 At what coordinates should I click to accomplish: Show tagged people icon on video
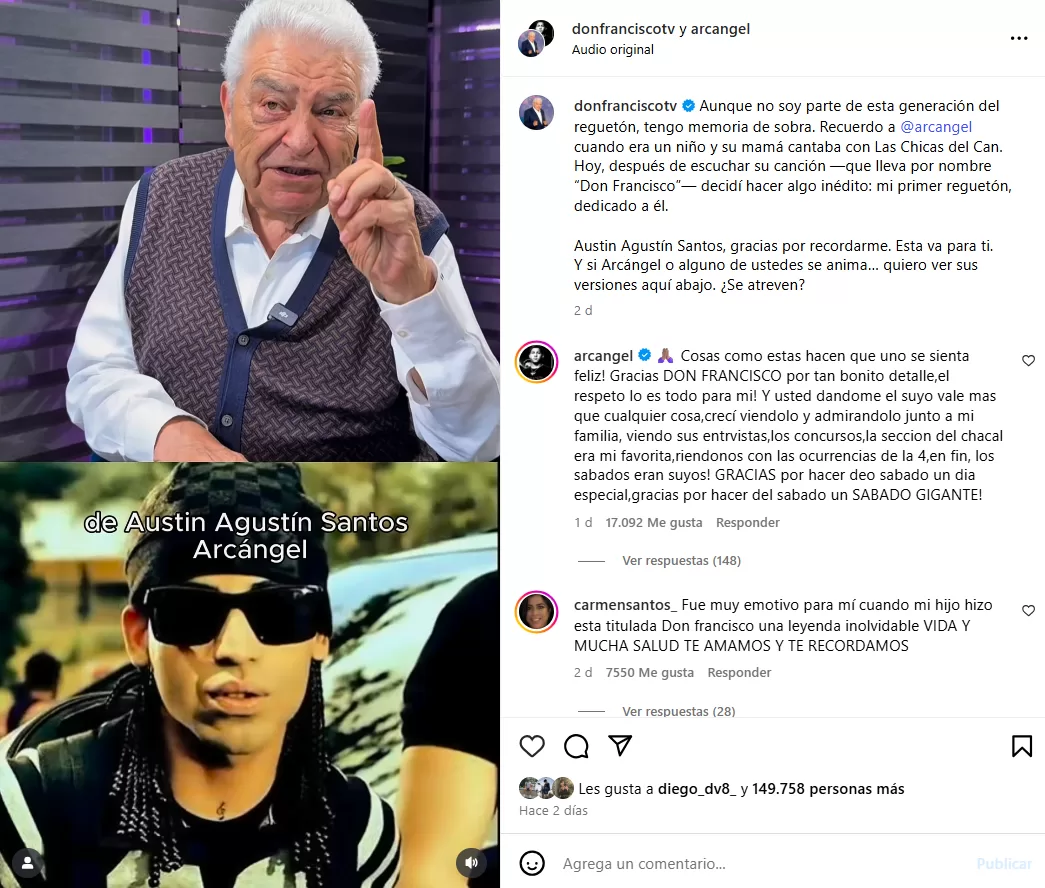27,863
